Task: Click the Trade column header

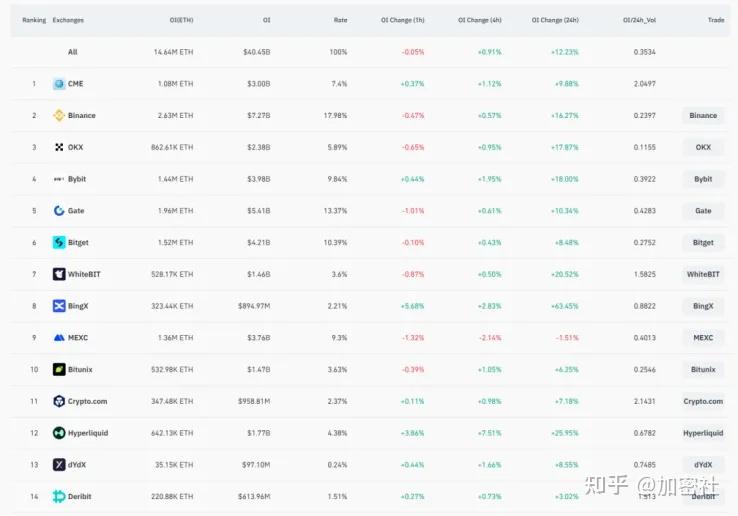Action: click(716, 20)
